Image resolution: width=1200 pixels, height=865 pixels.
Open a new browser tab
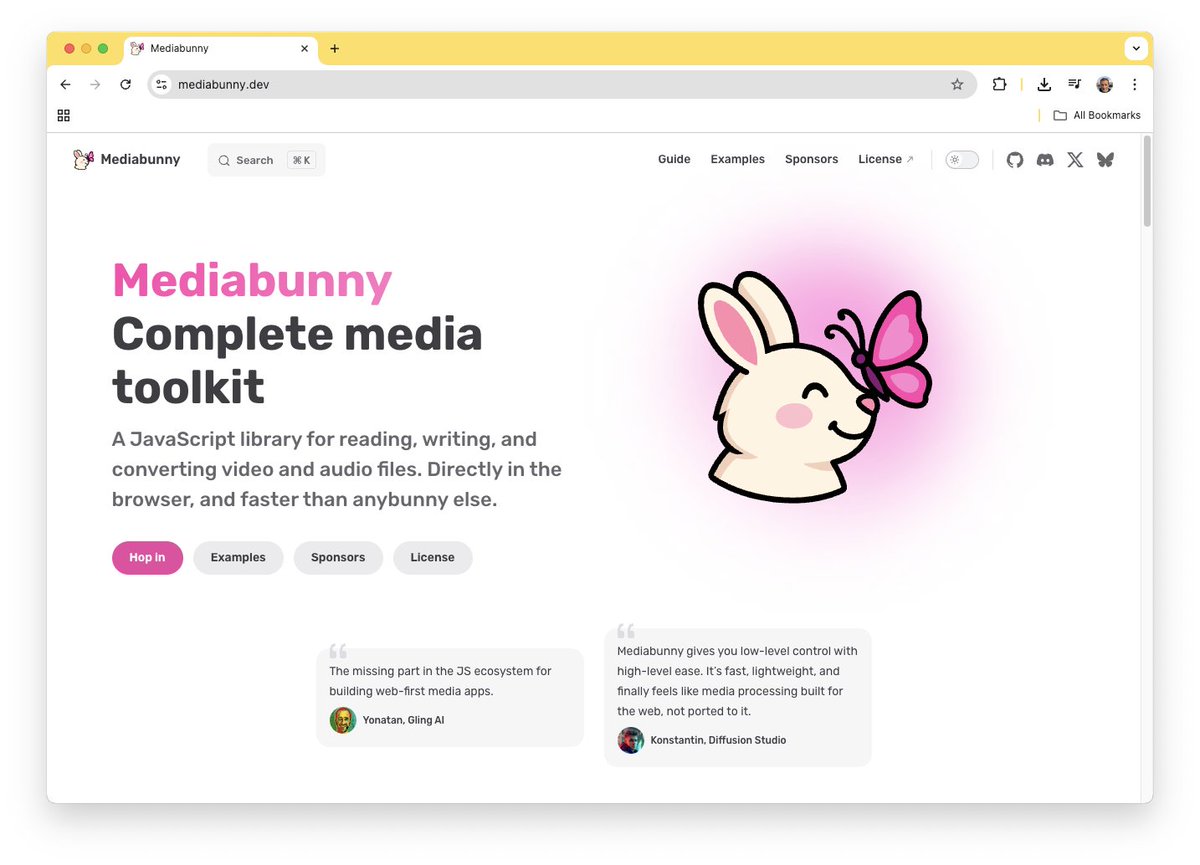tap(334, 49)
